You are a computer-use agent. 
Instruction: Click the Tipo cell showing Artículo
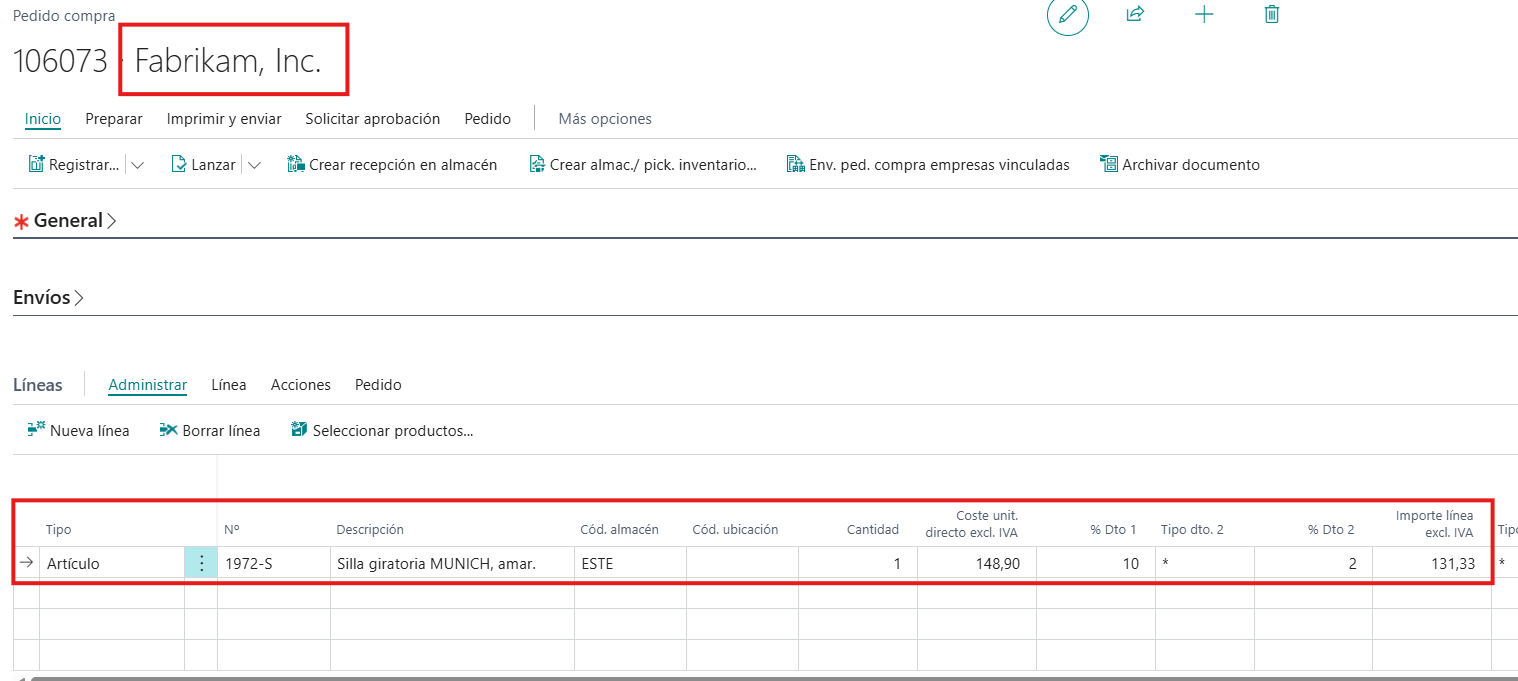point(113,563)
